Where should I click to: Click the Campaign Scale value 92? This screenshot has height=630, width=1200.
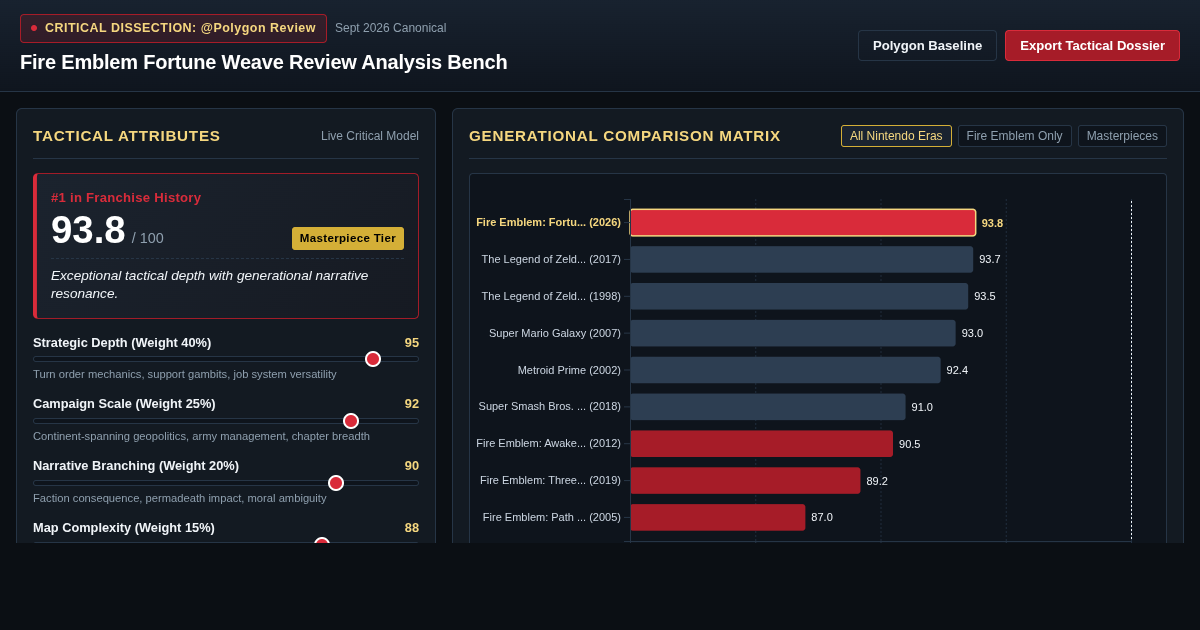point(412,404)
